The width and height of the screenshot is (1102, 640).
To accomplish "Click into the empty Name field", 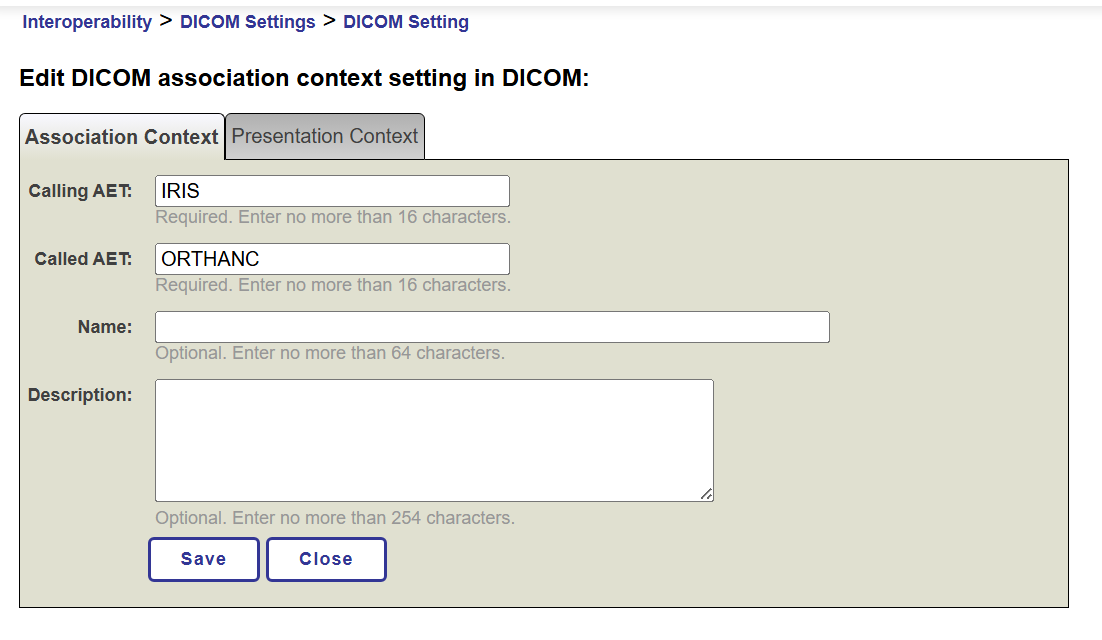I will pos(492,327).
